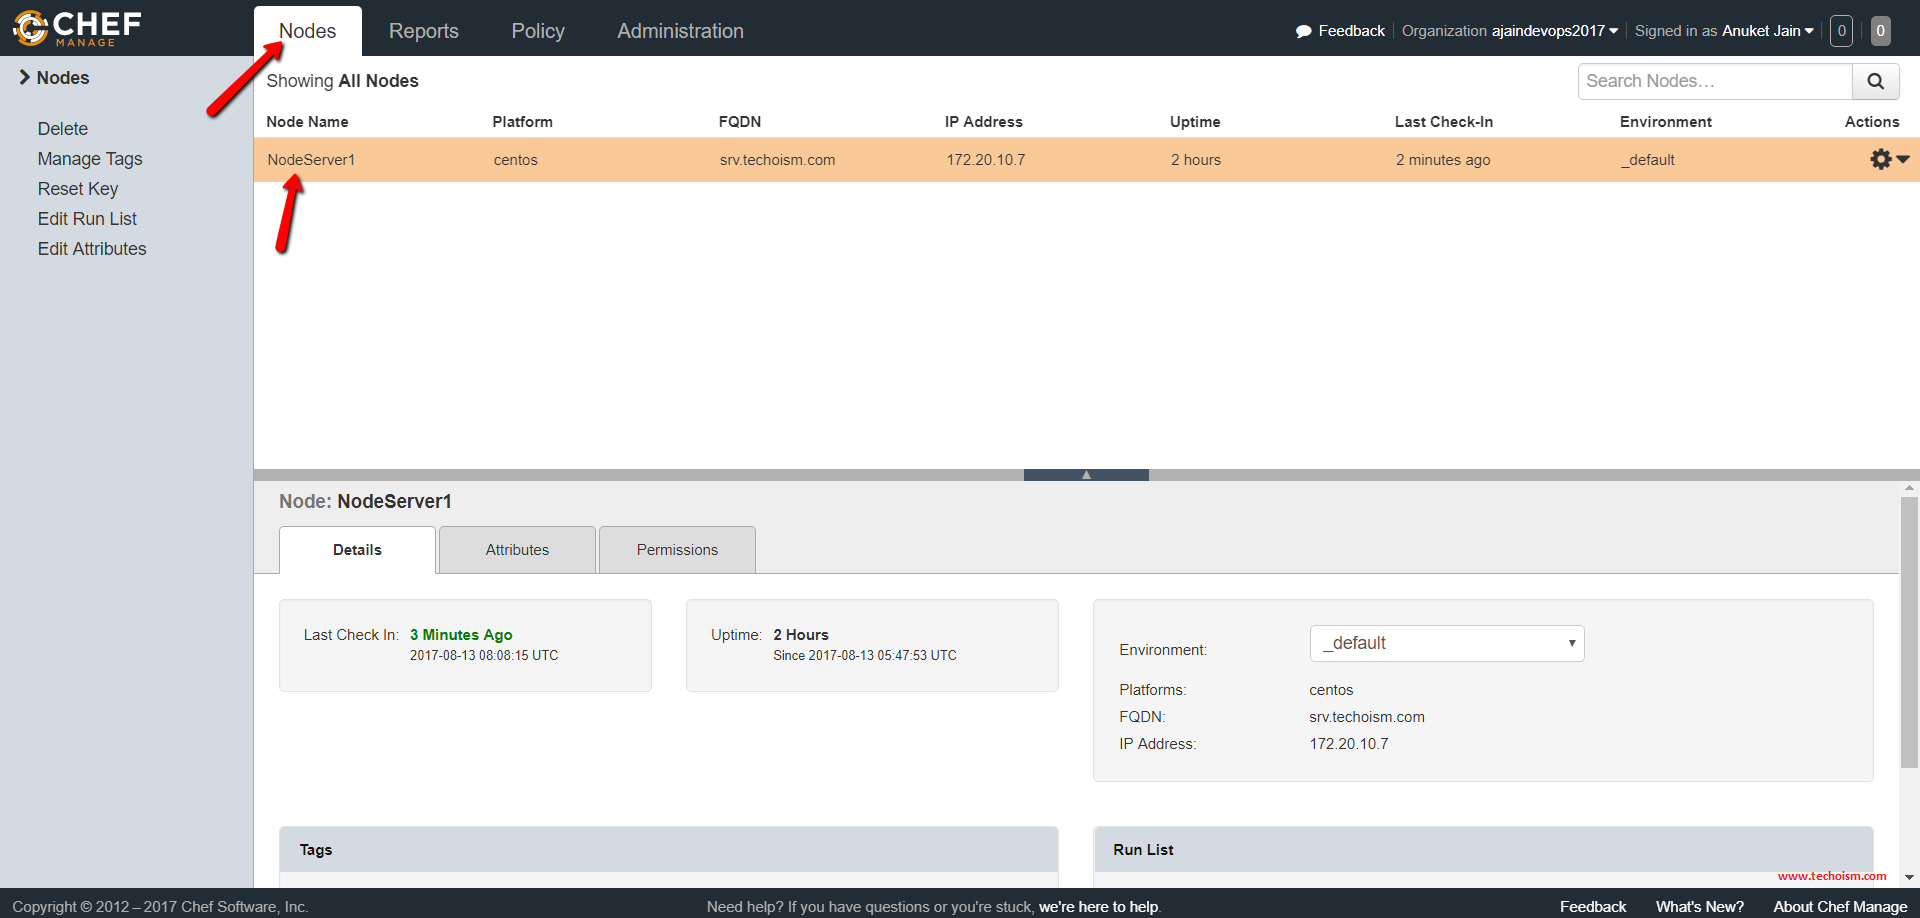Sort by Platform column header
The image size is (1920, 918).
(x=522, y=122)
